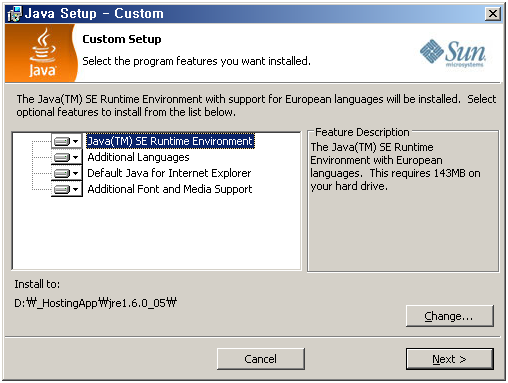508x383 pixels.
Task: Open the dropdown arrow for Additional Languages
Action: click(x=76, y=157)
